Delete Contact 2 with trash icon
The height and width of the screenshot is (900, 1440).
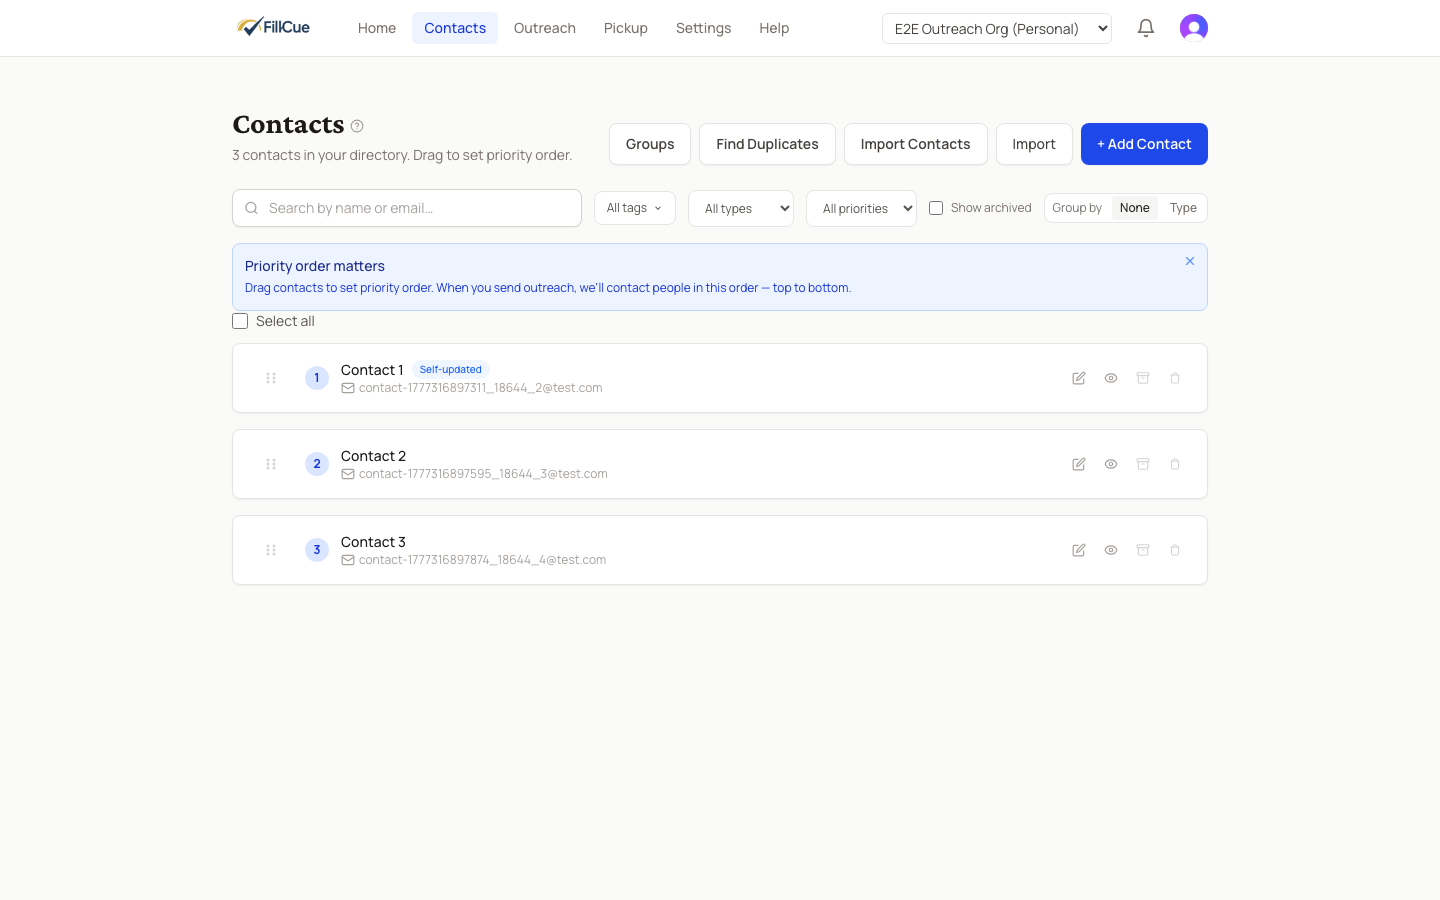click(1175, 464)
